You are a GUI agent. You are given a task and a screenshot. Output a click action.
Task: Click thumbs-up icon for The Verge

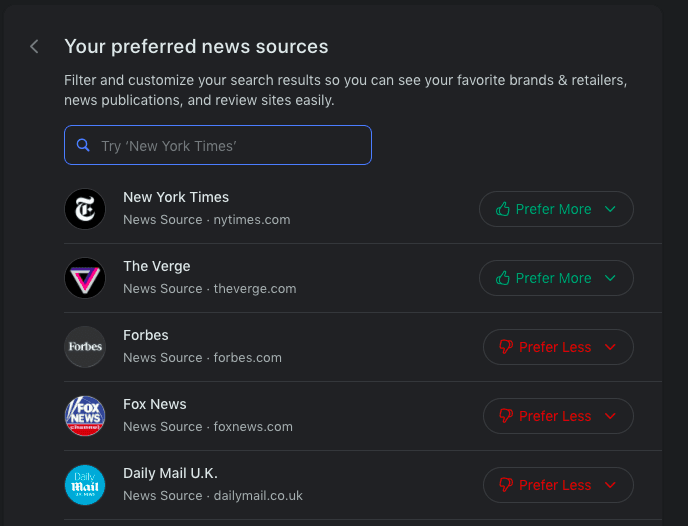click(x=503, y=278)
